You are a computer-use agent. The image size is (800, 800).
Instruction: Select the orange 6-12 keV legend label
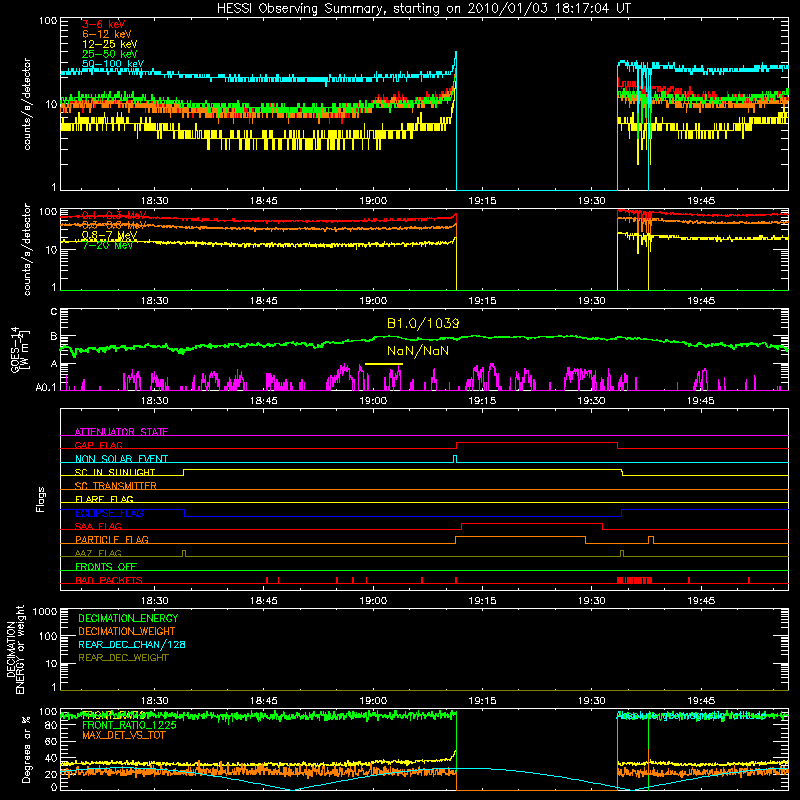click(106, 34)
